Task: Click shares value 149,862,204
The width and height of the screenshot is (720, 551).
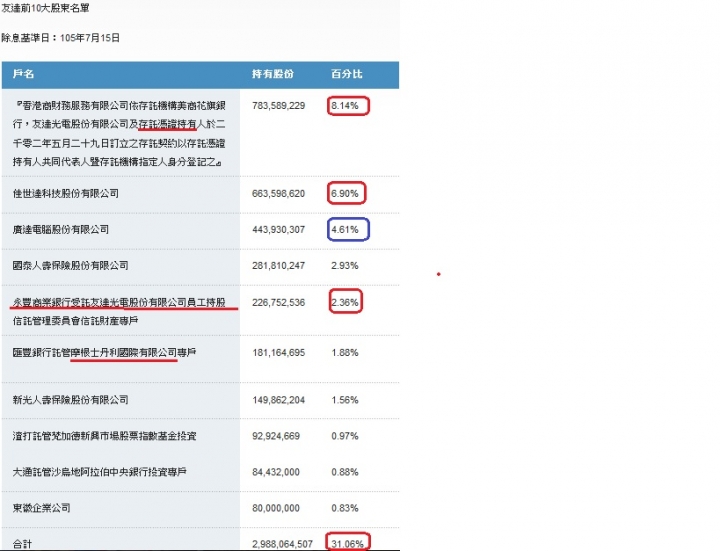Action: pyautogui.click(x=278, y=400)
